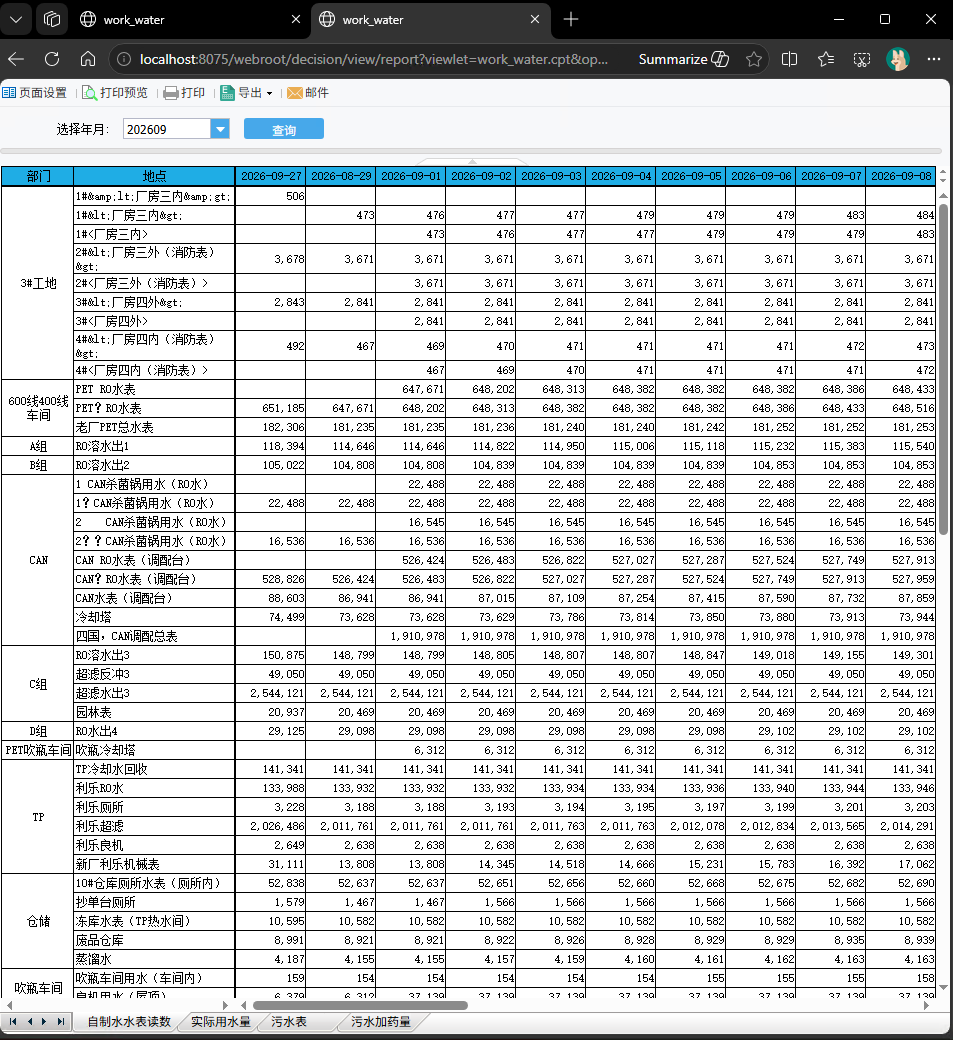Click left arrow of left-pane horizontal scrollbar
The image size is (953, 1040).
(9, 1005)
